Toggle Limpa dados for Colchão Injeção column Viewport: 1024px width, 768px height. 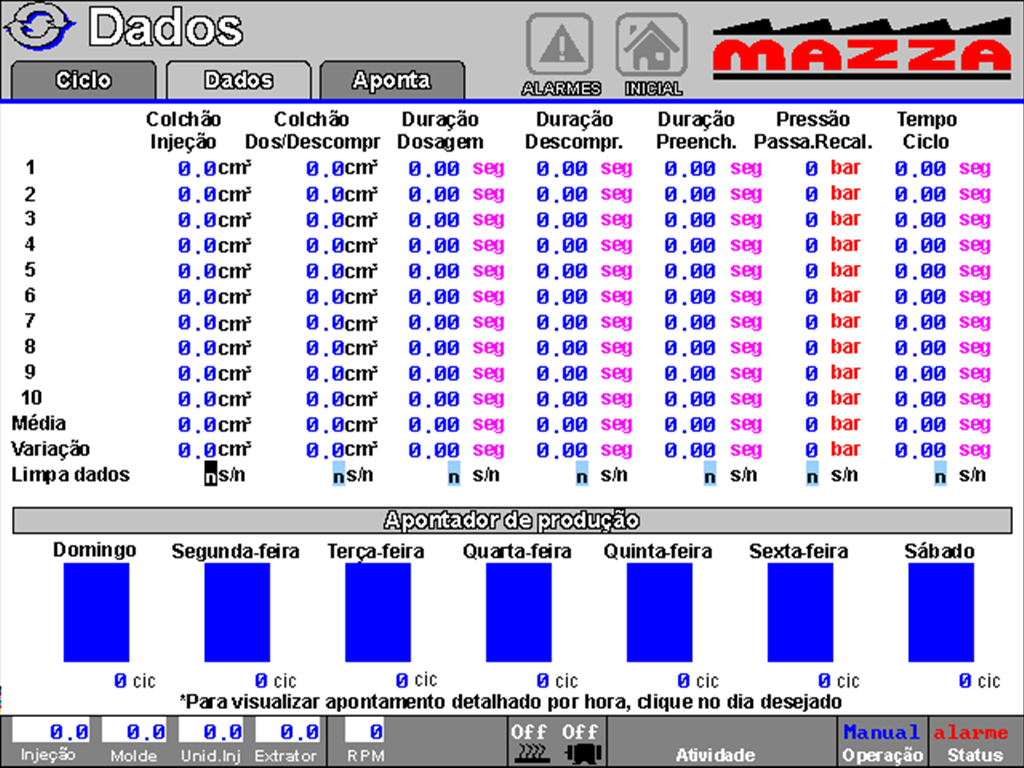(211, 475)
